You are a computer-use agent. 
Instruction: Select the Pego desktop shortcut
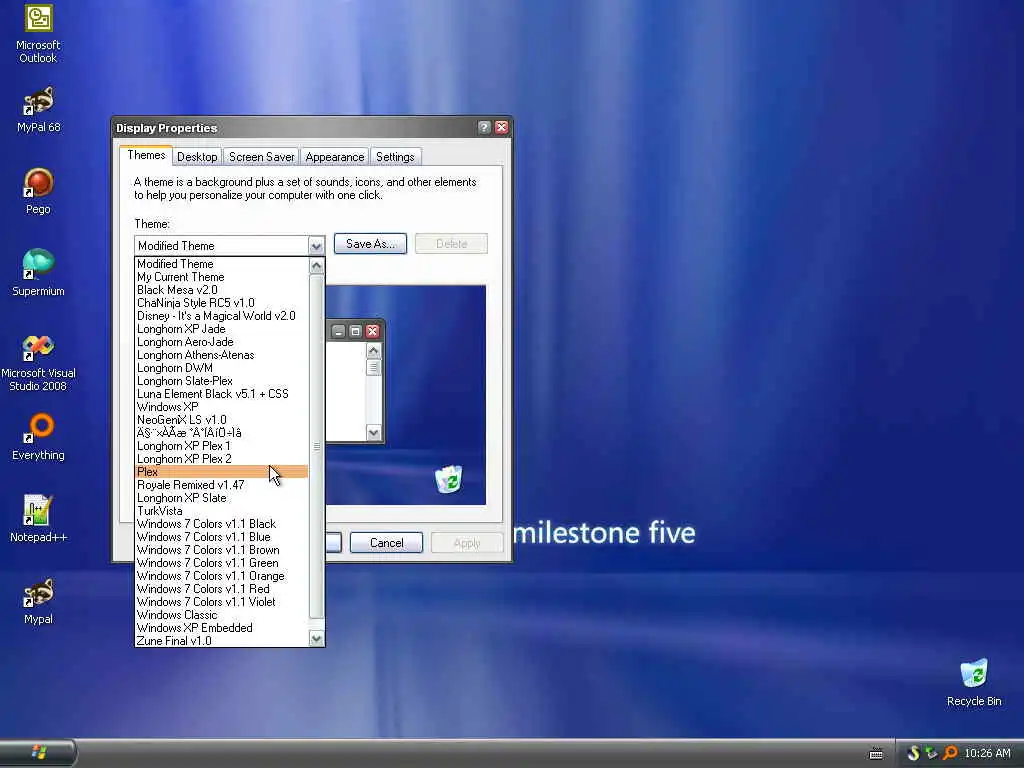point(38,191)
